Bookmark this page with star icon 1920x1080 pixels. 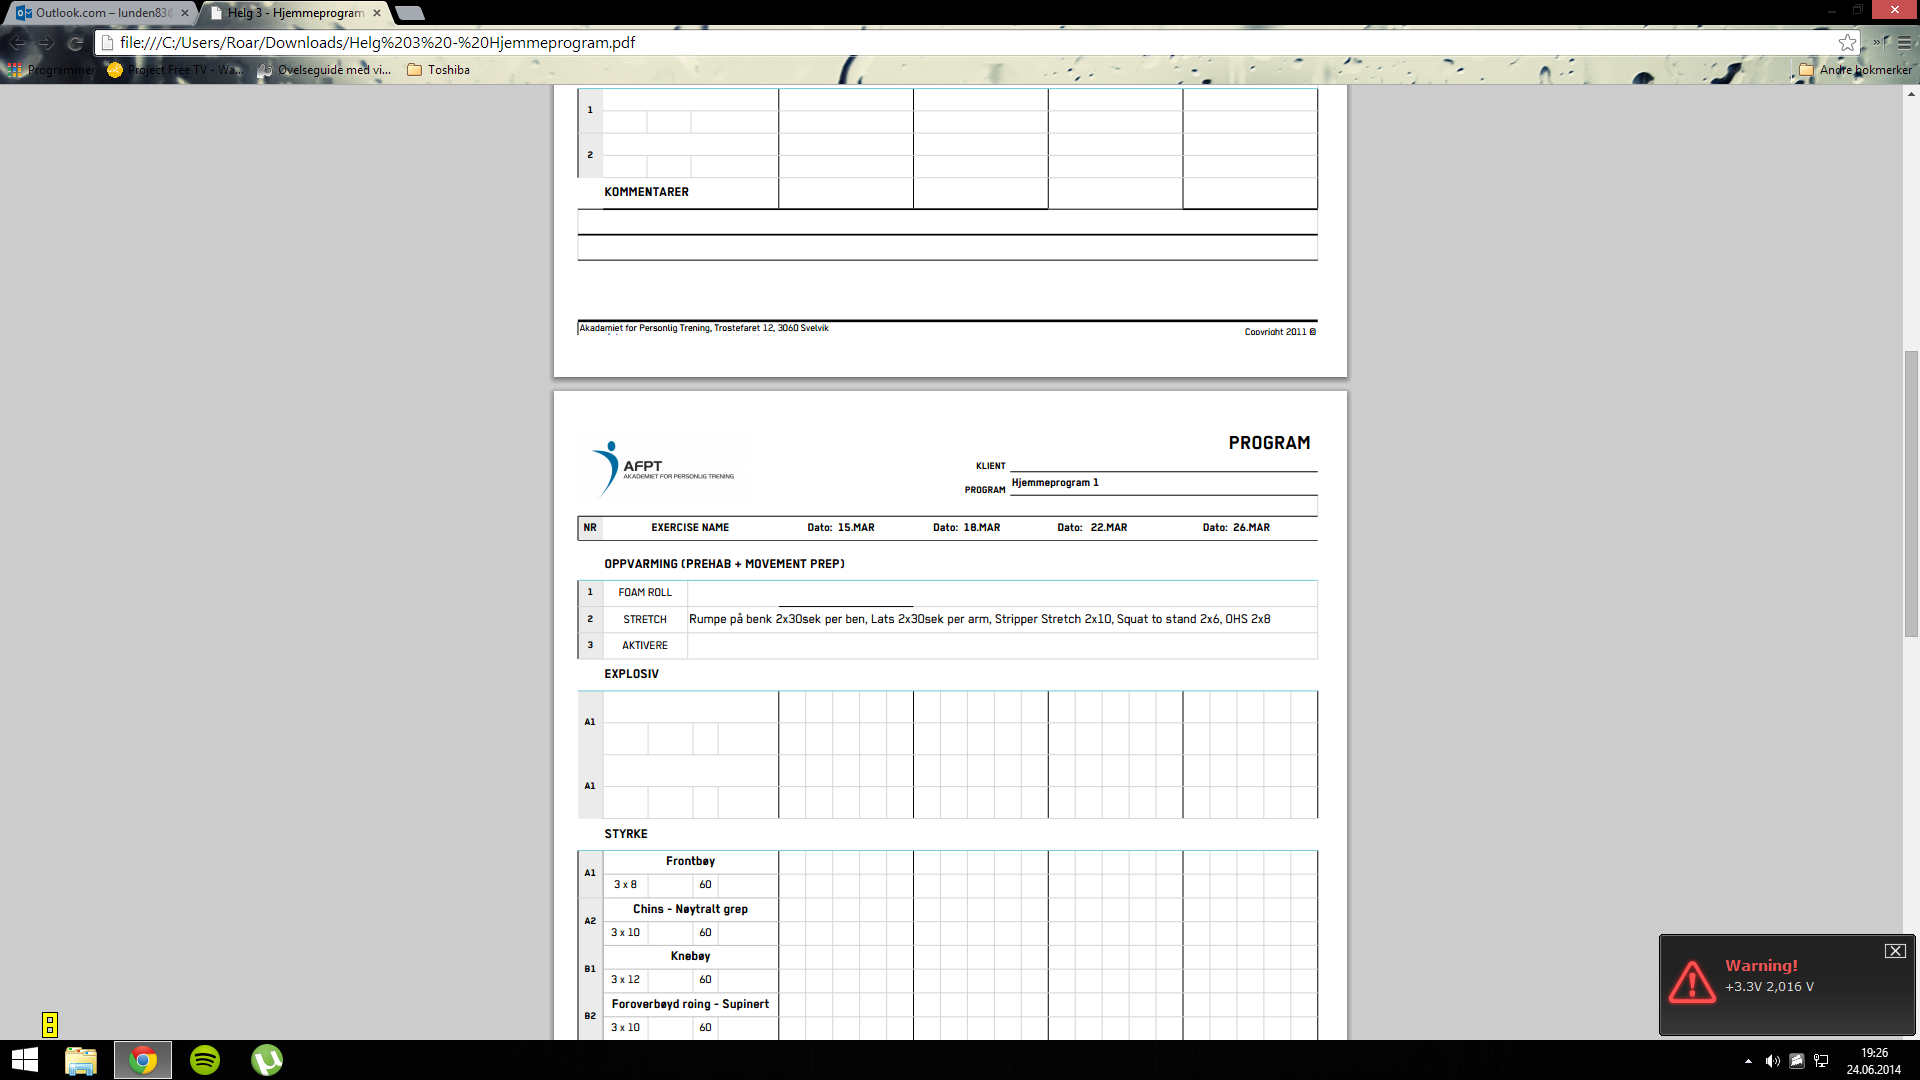[x=1847, y=43]
